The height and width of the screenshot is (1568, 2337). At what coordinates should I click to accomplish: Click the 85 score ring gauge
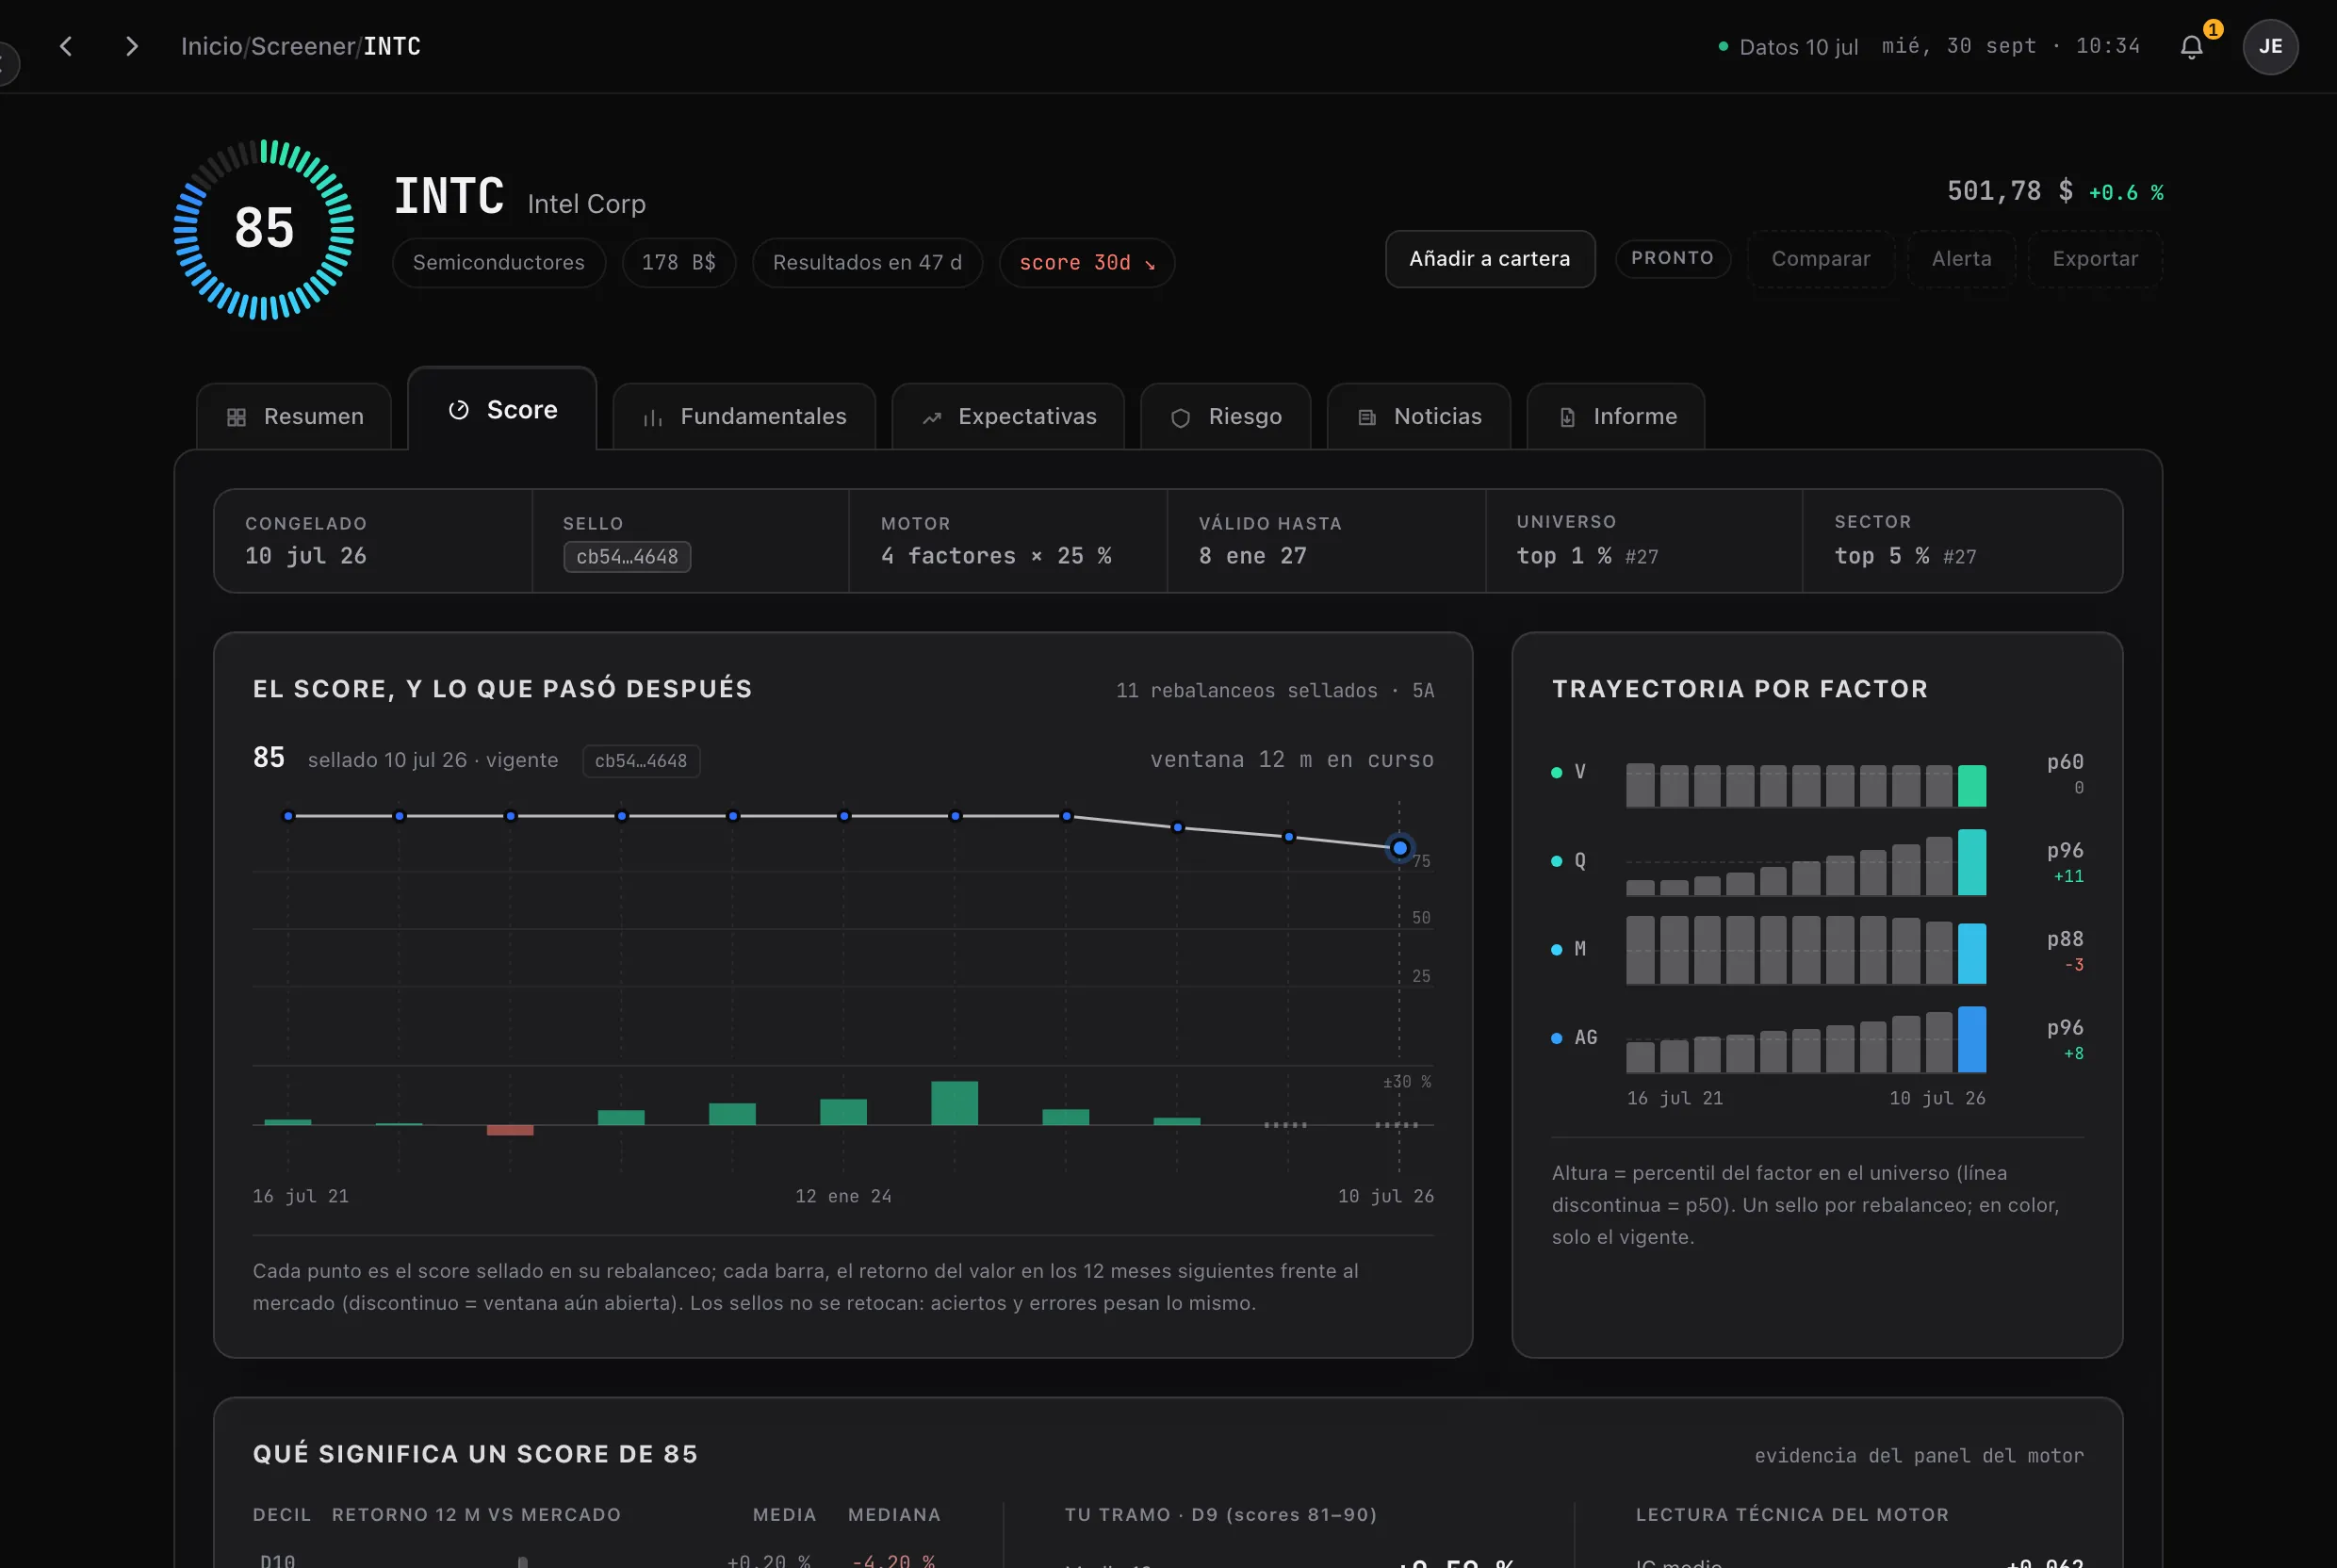pyautogui.click(x=264, y=229)
